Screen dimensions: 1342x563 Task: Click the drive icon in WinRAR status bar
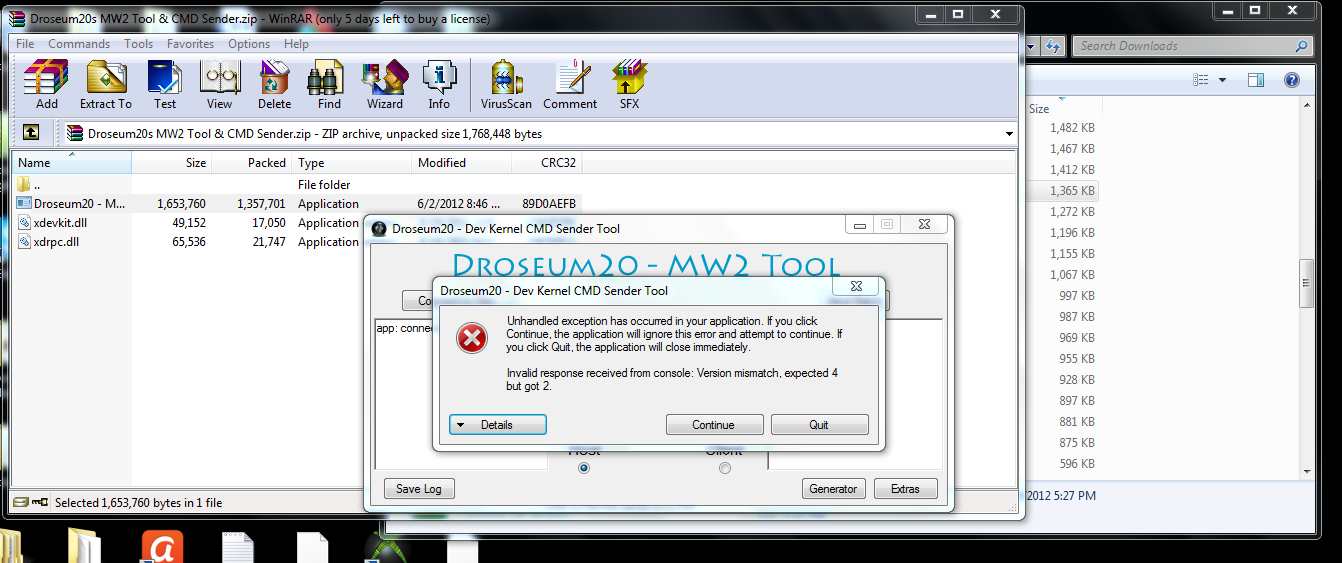(x=20, y=502)
